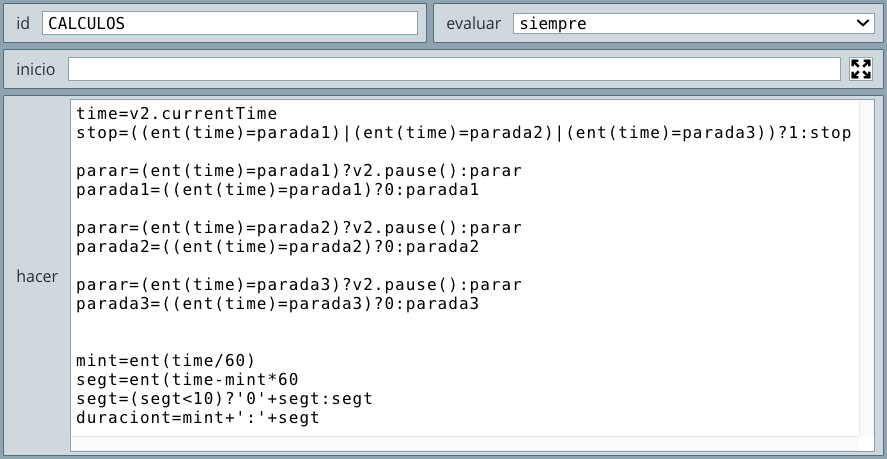
Task: Click the segt=(segt<10)?'0'+segt:segt line
Action: pyautogui.click(x=225, y=399)
